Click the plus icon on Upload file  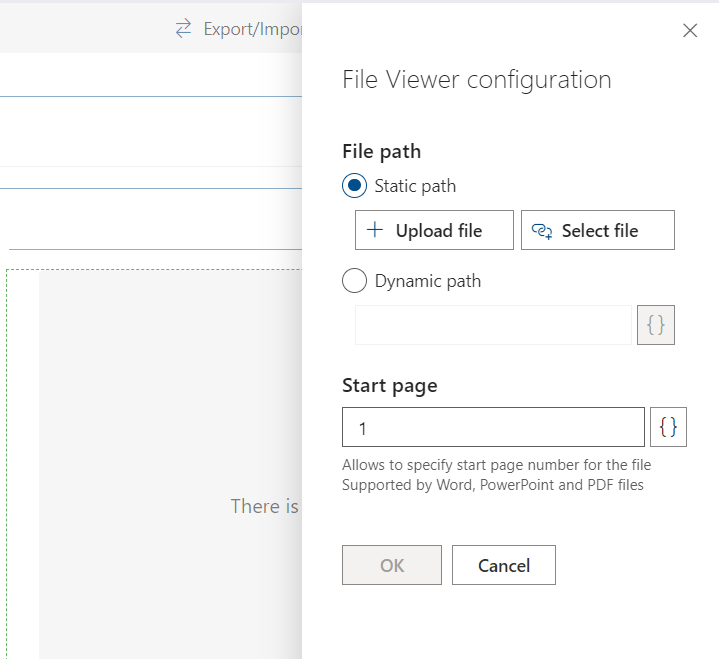(x=375, y=229)
